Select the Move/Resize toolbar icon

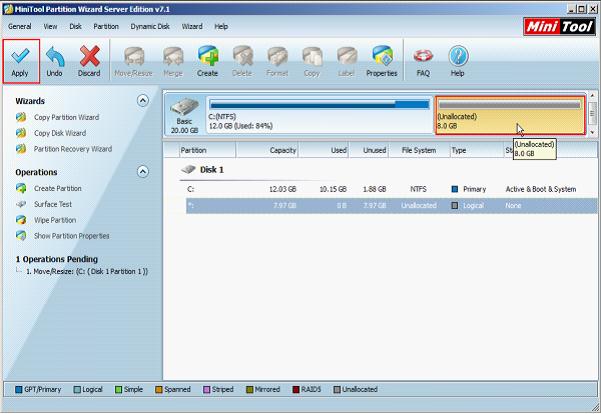click(134, 56)
